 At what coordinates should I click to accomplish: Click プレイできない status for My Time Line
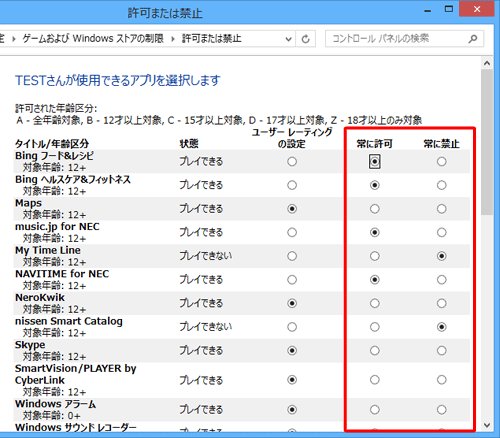coord(206,256)
